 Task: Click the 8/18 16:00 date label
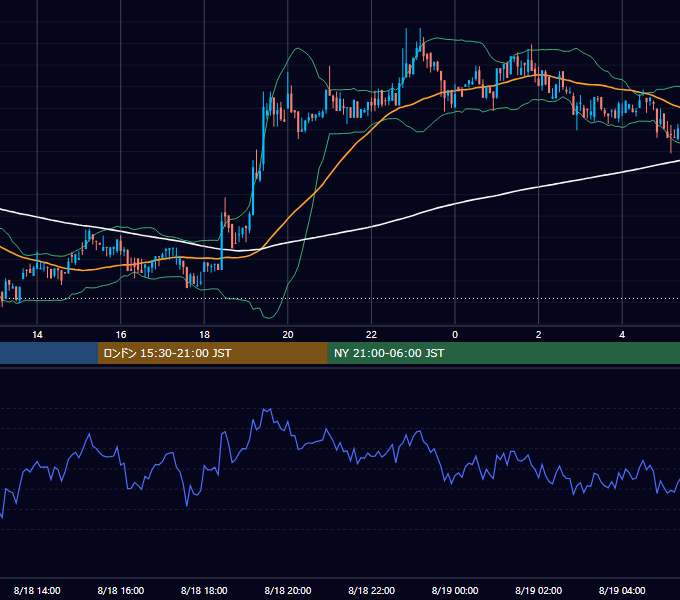click(121, 590)
